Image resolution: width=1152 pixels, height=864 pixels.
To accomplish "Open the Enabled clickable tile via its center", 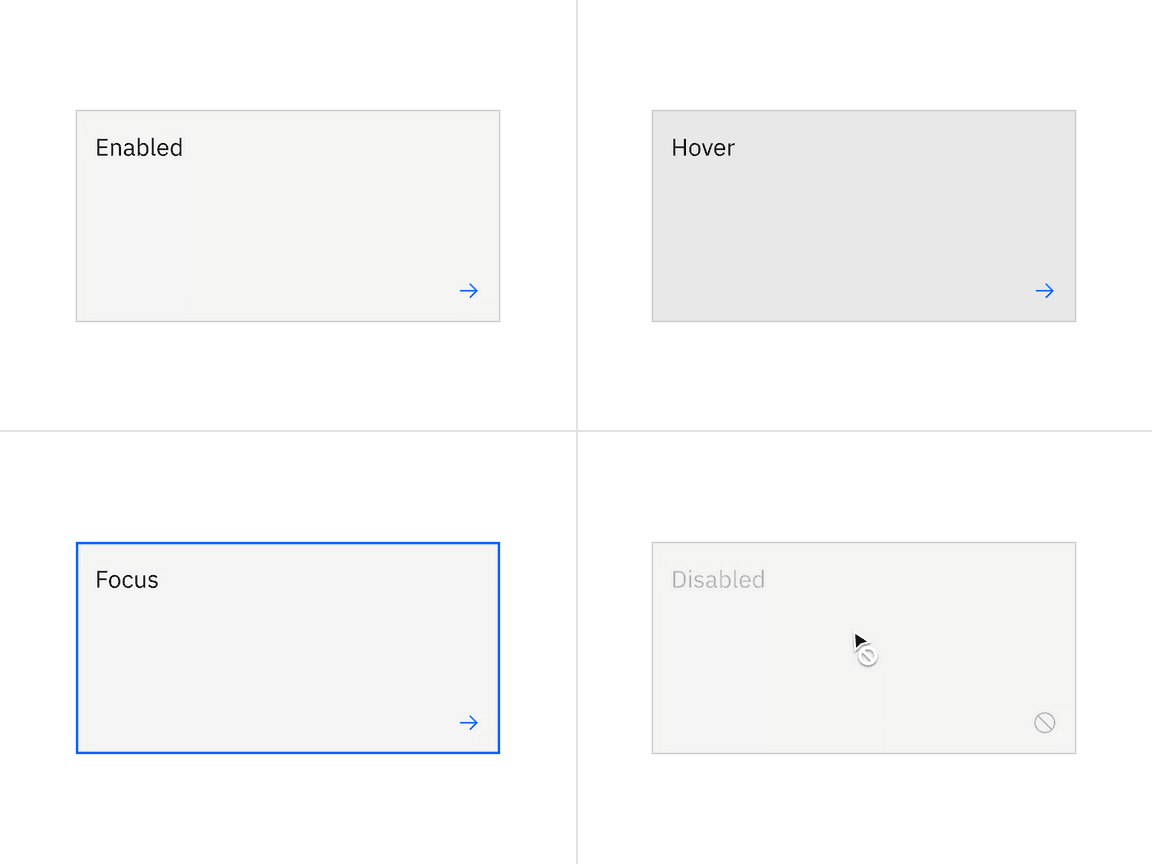I will coord(288,216).
